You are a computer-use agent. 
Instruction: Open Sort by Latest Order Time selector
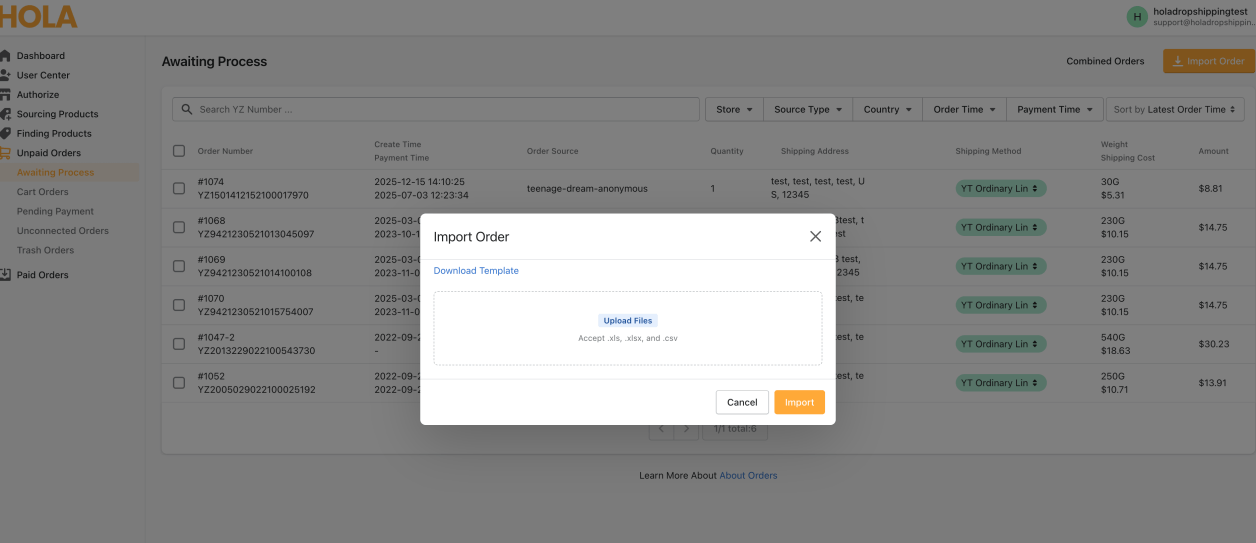(1175, 109)
